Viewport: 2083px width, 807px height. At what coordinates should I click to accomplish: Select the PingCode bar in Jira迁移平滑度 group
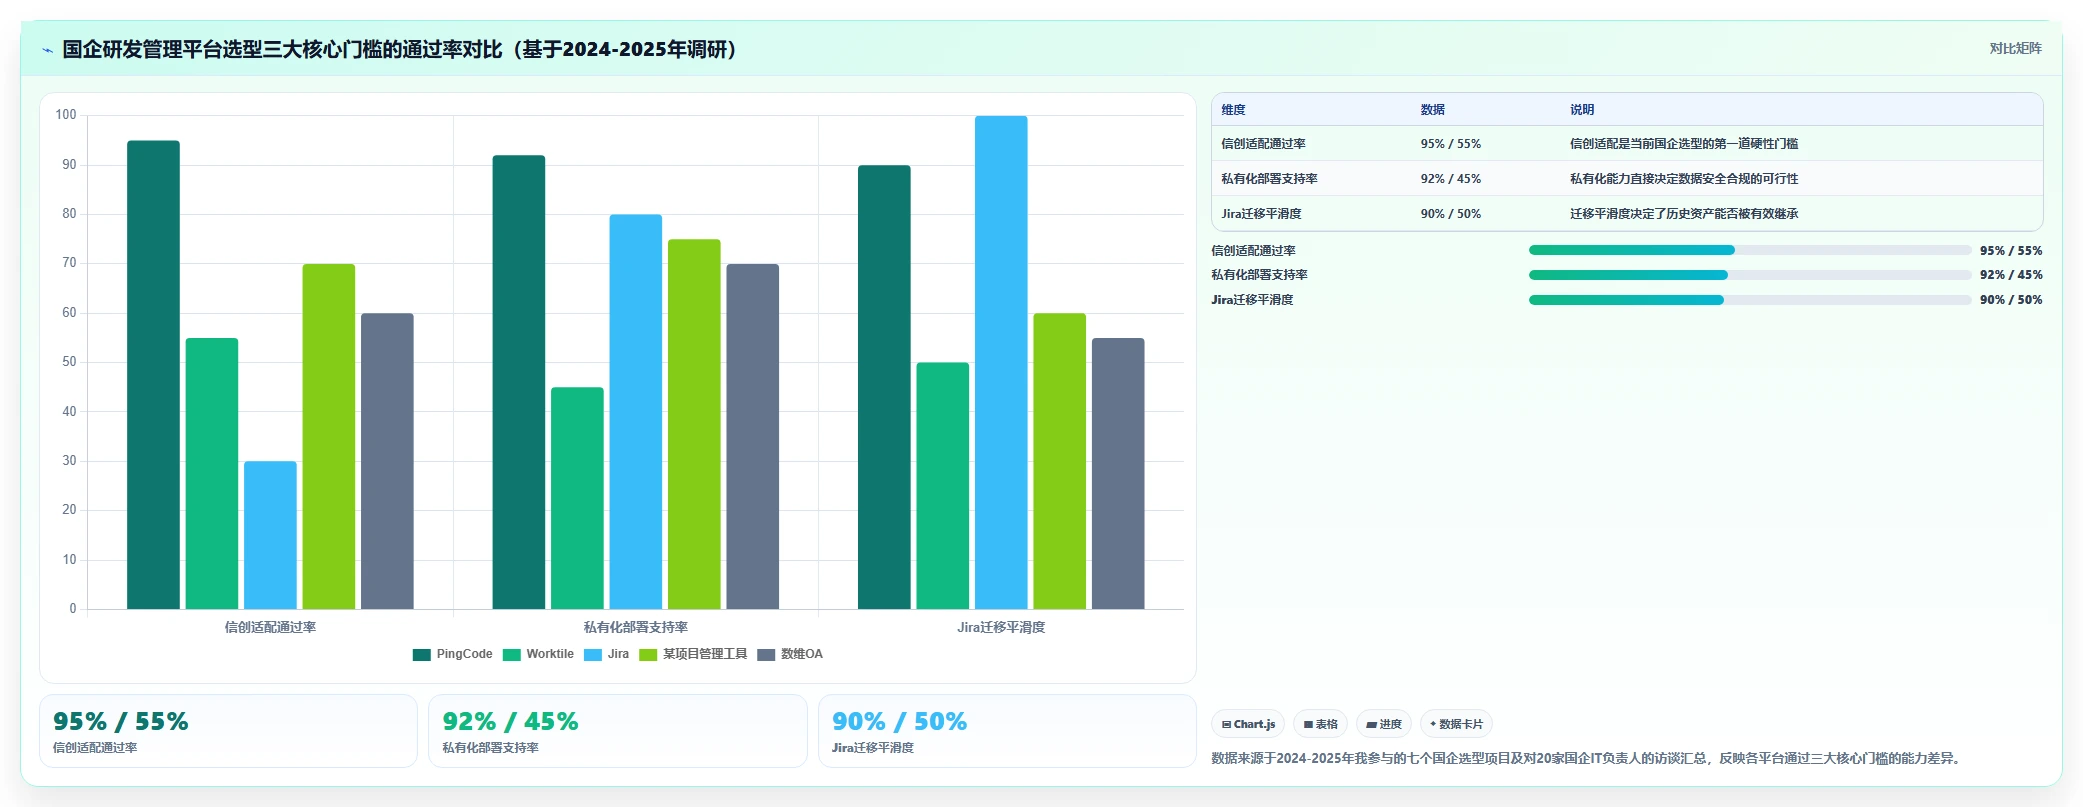[x=884, y=387]
